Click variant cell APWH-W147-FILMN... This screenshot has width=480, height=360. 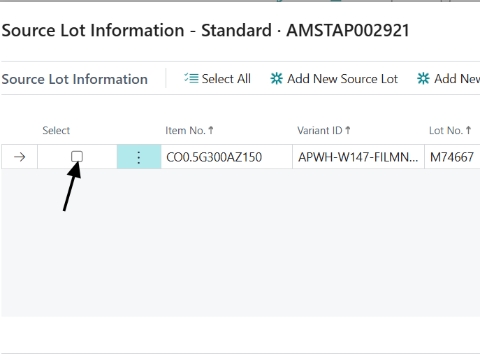[358, 157]
